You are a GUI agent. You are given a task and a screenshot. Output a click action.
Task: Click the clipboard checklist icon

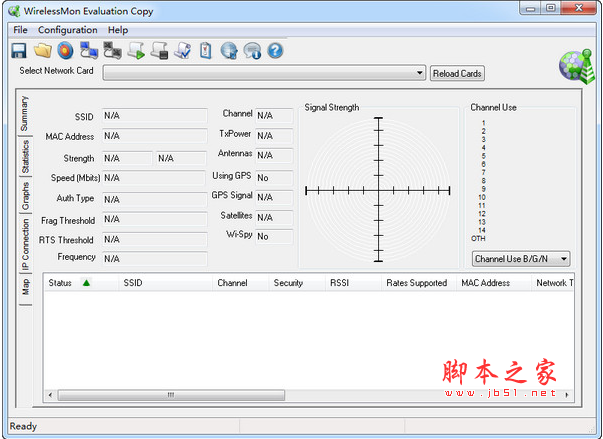[x=206, y=50]
